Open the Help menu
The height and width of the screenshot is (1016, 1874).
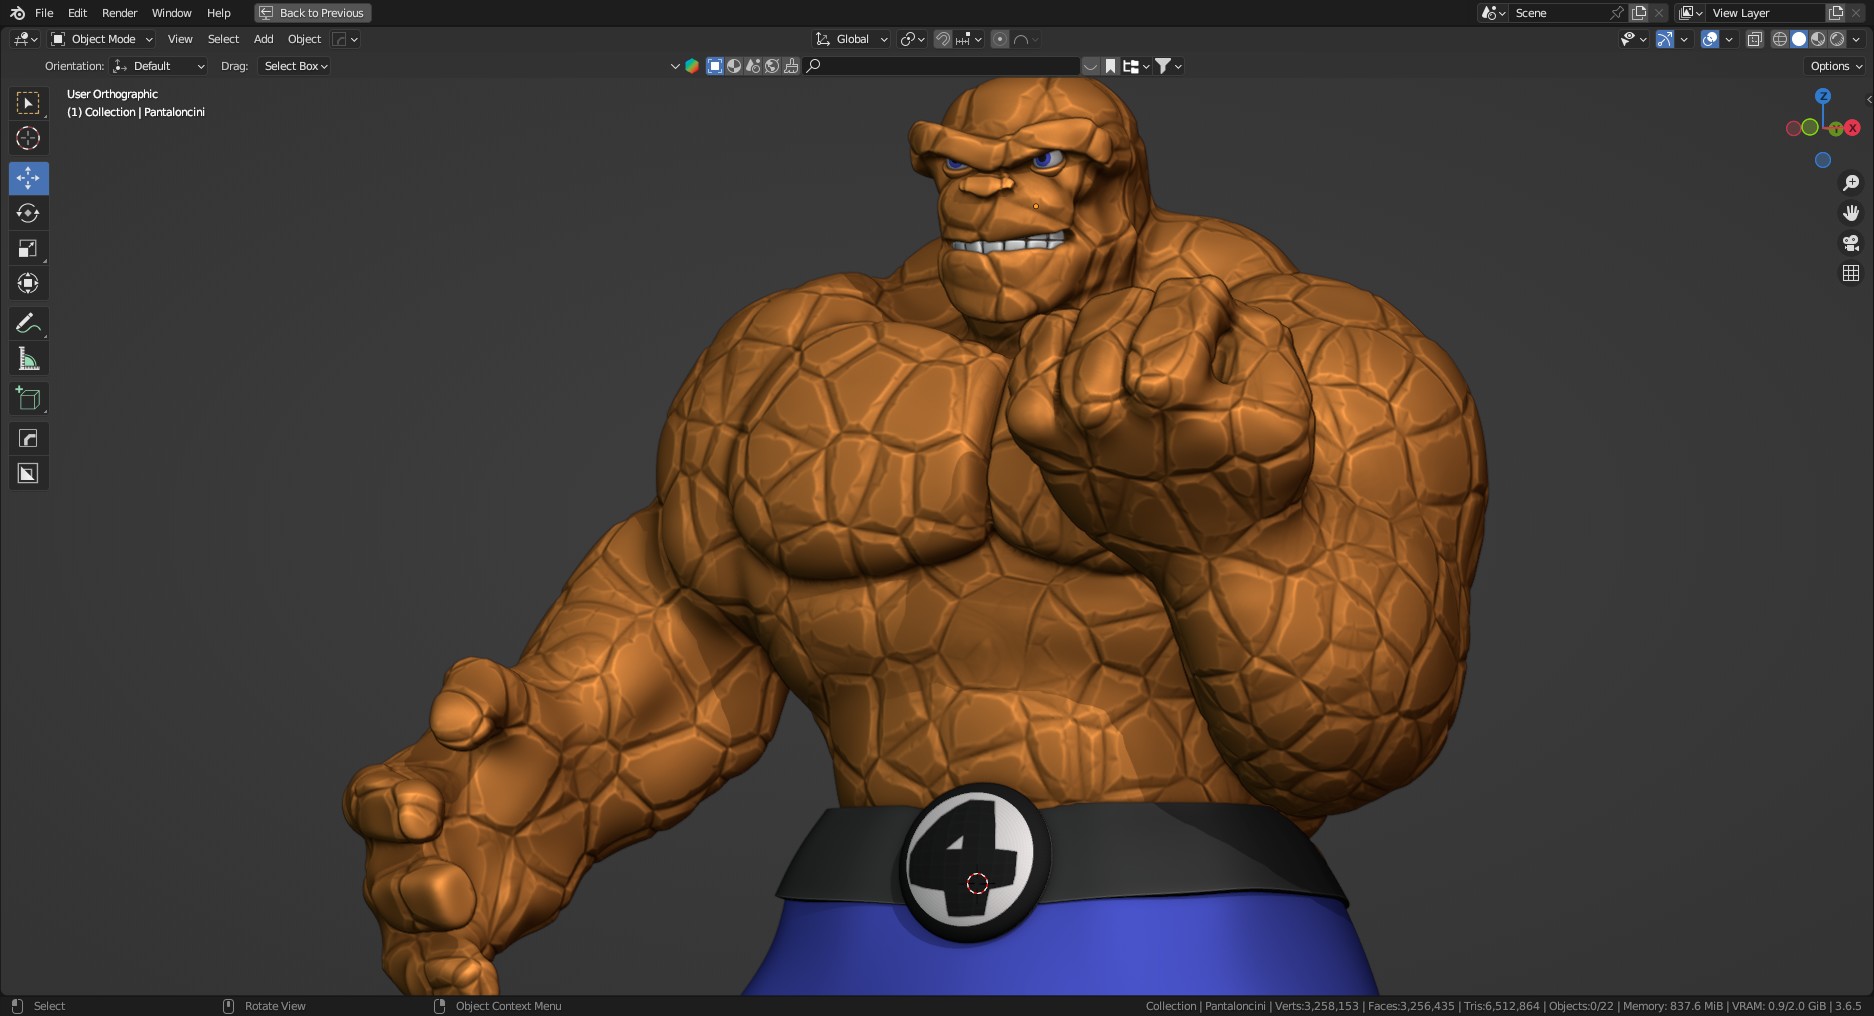coord(219,13)
